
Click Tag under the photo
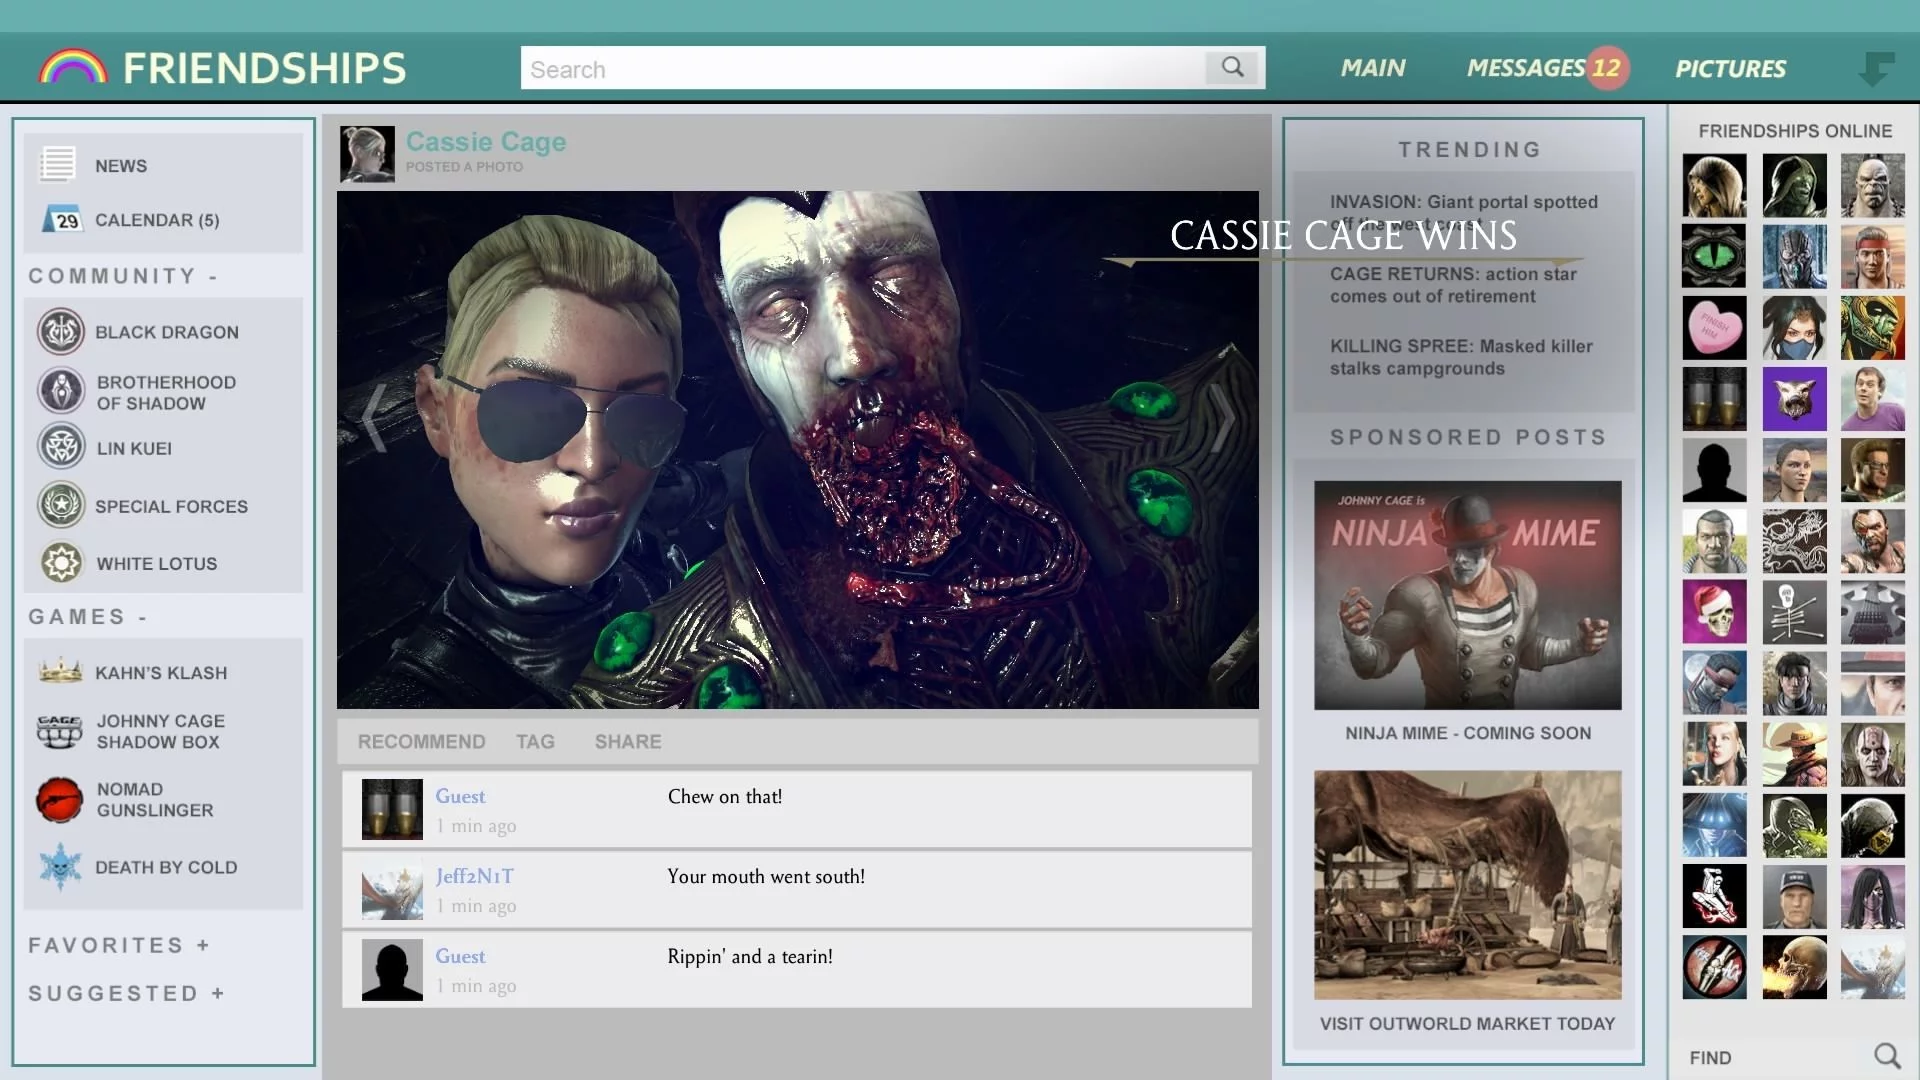(x=535, y=741)
